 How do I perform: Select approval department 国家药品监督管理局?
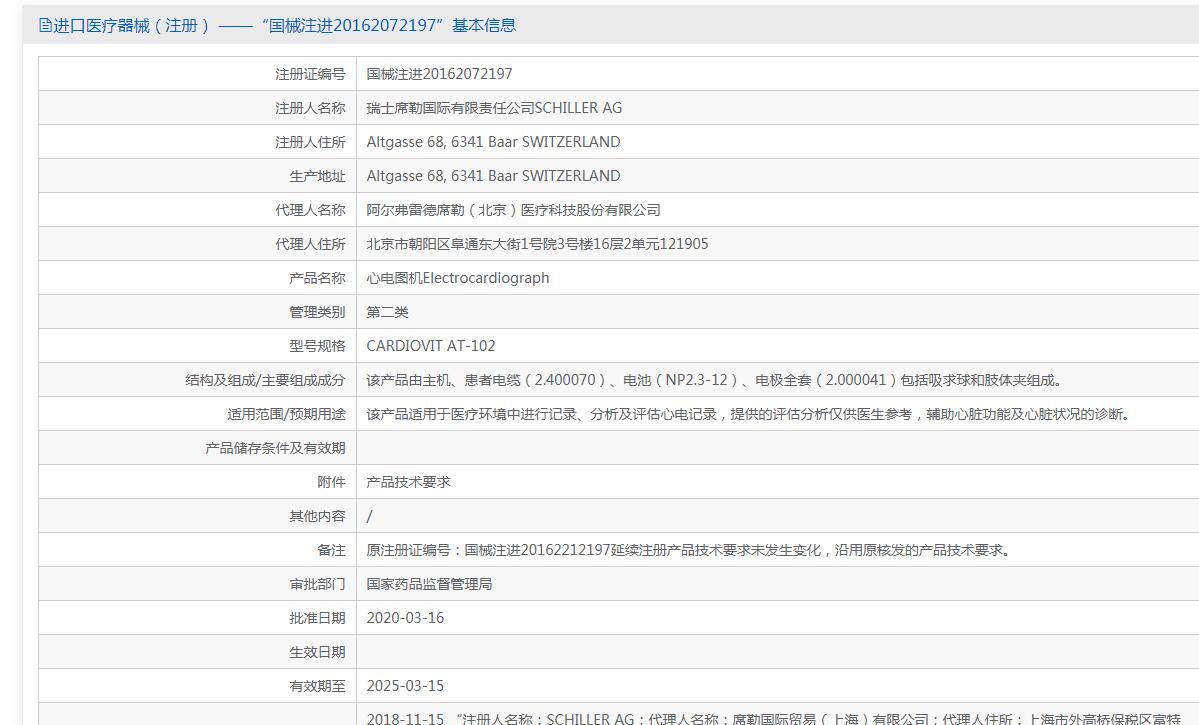[x=429, y=584]
